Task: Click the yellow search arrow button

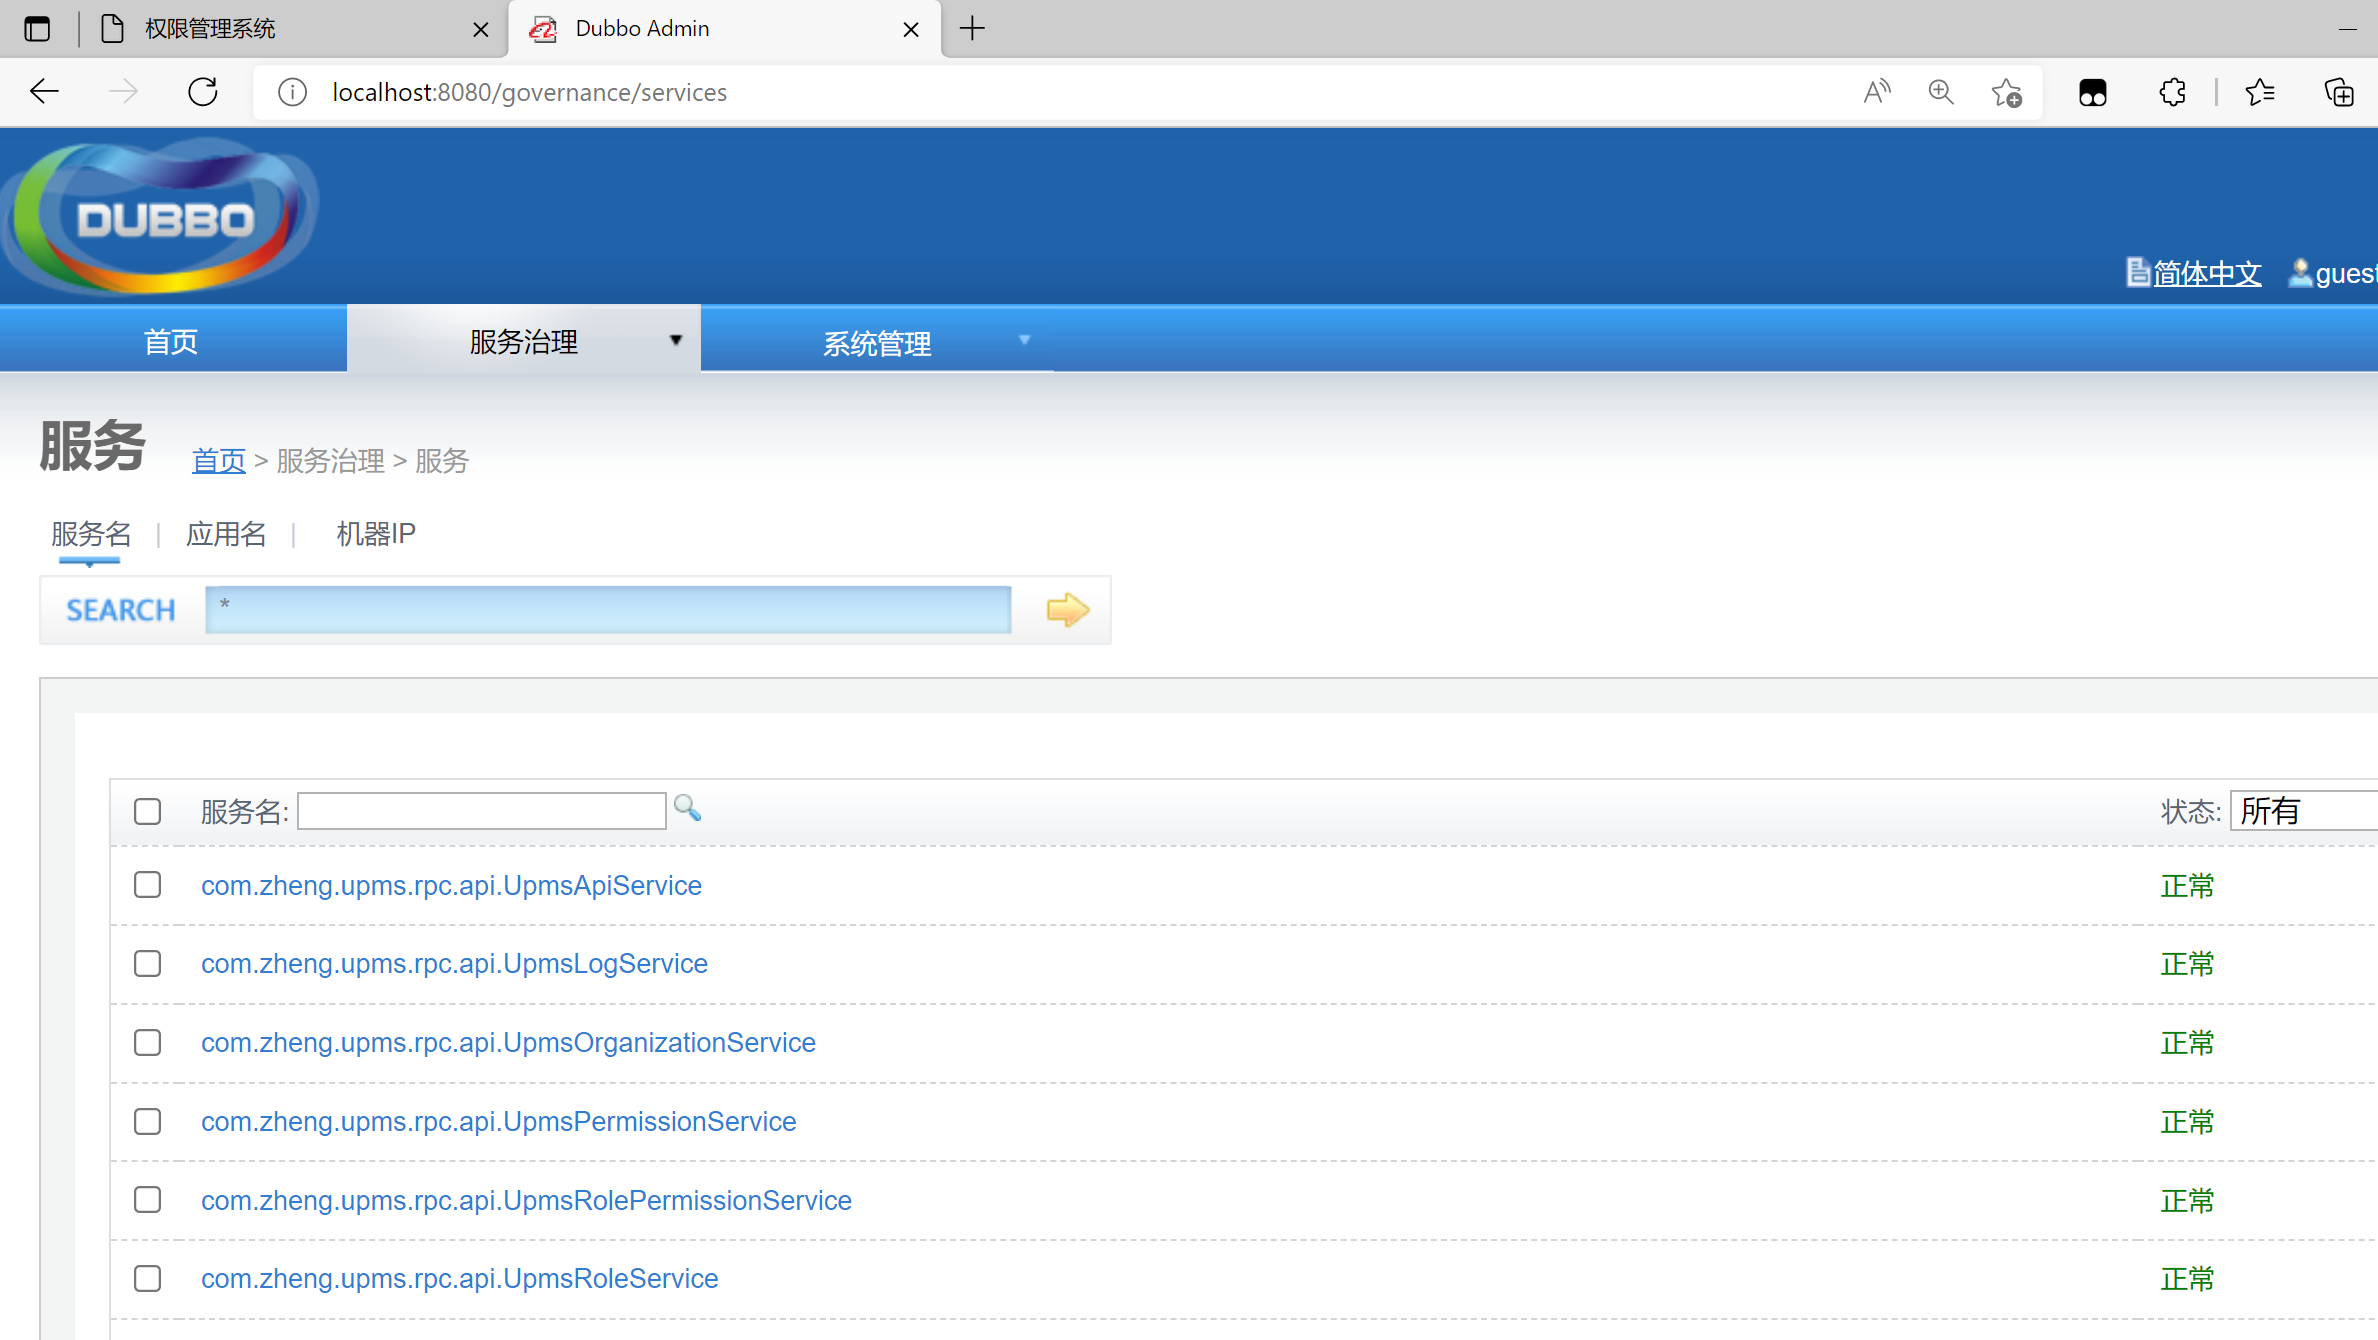Action: (x=1067, y=609)
